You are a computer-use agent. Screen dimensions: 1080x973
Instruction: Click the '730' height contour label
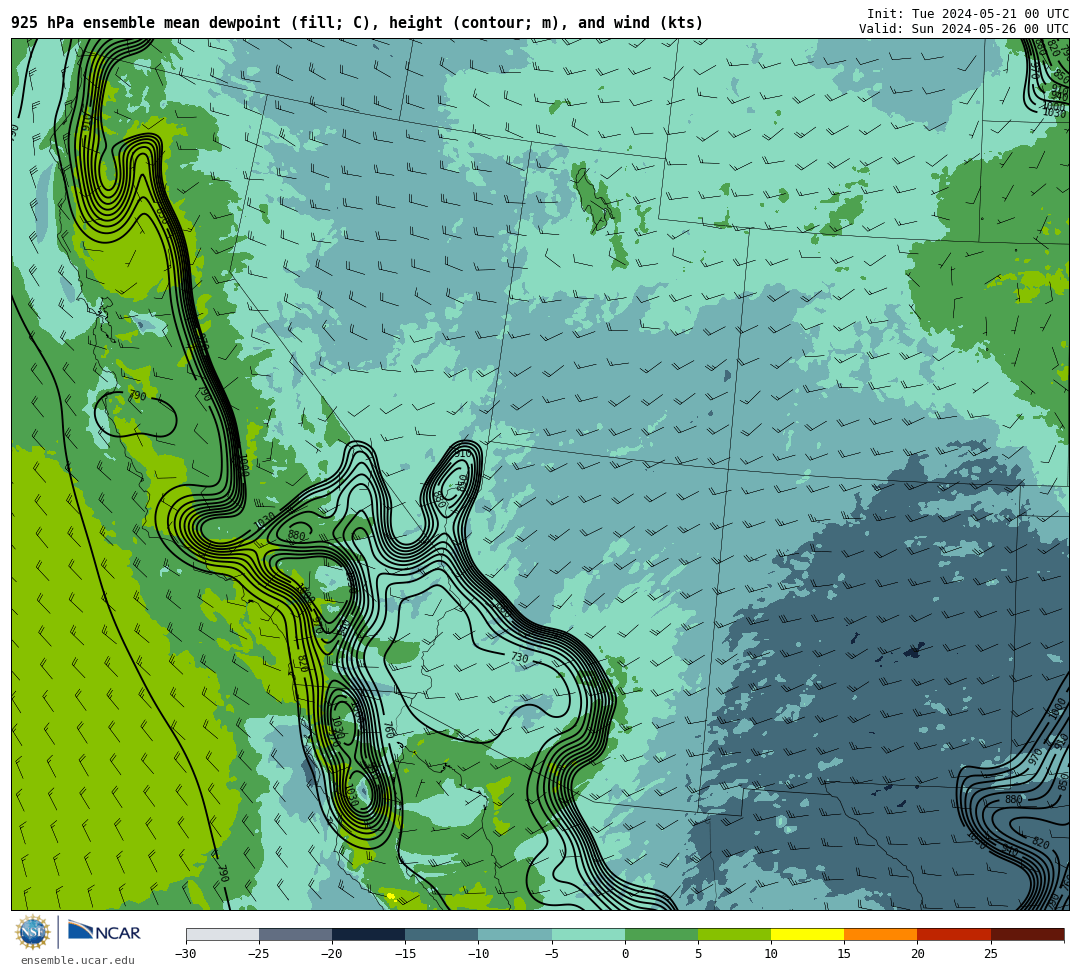[x=520, y=658]
